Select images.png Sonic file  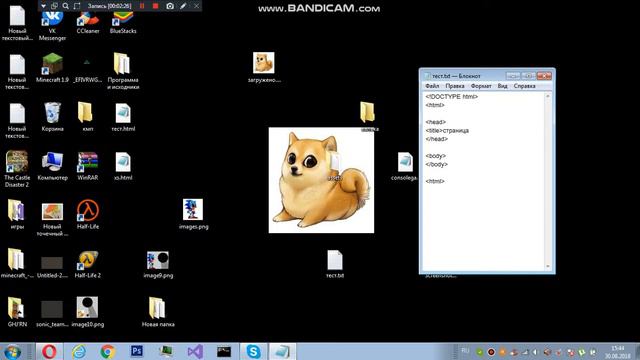(193, 214)
